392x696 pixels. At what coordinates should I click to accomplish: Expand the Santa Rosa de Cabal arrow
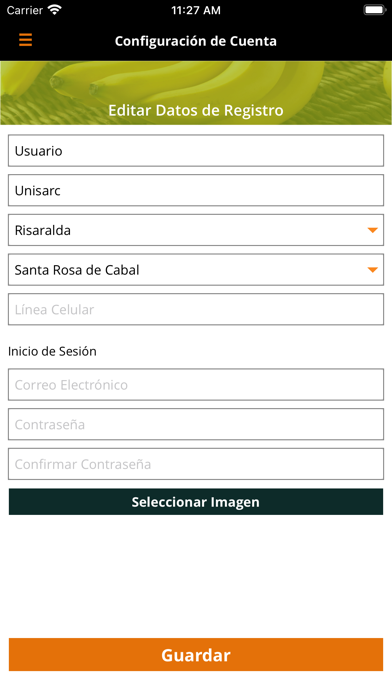point(372,269)
